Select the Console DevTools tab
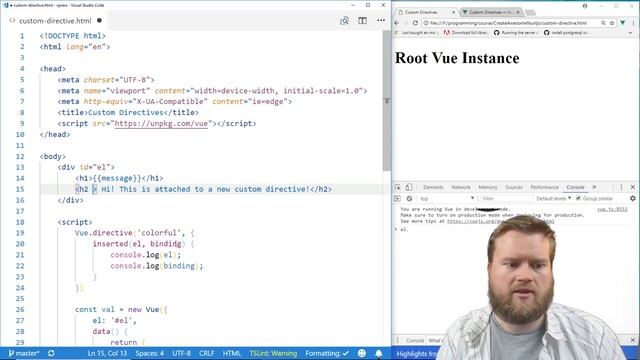640x360 pixels. pos(575,187)
